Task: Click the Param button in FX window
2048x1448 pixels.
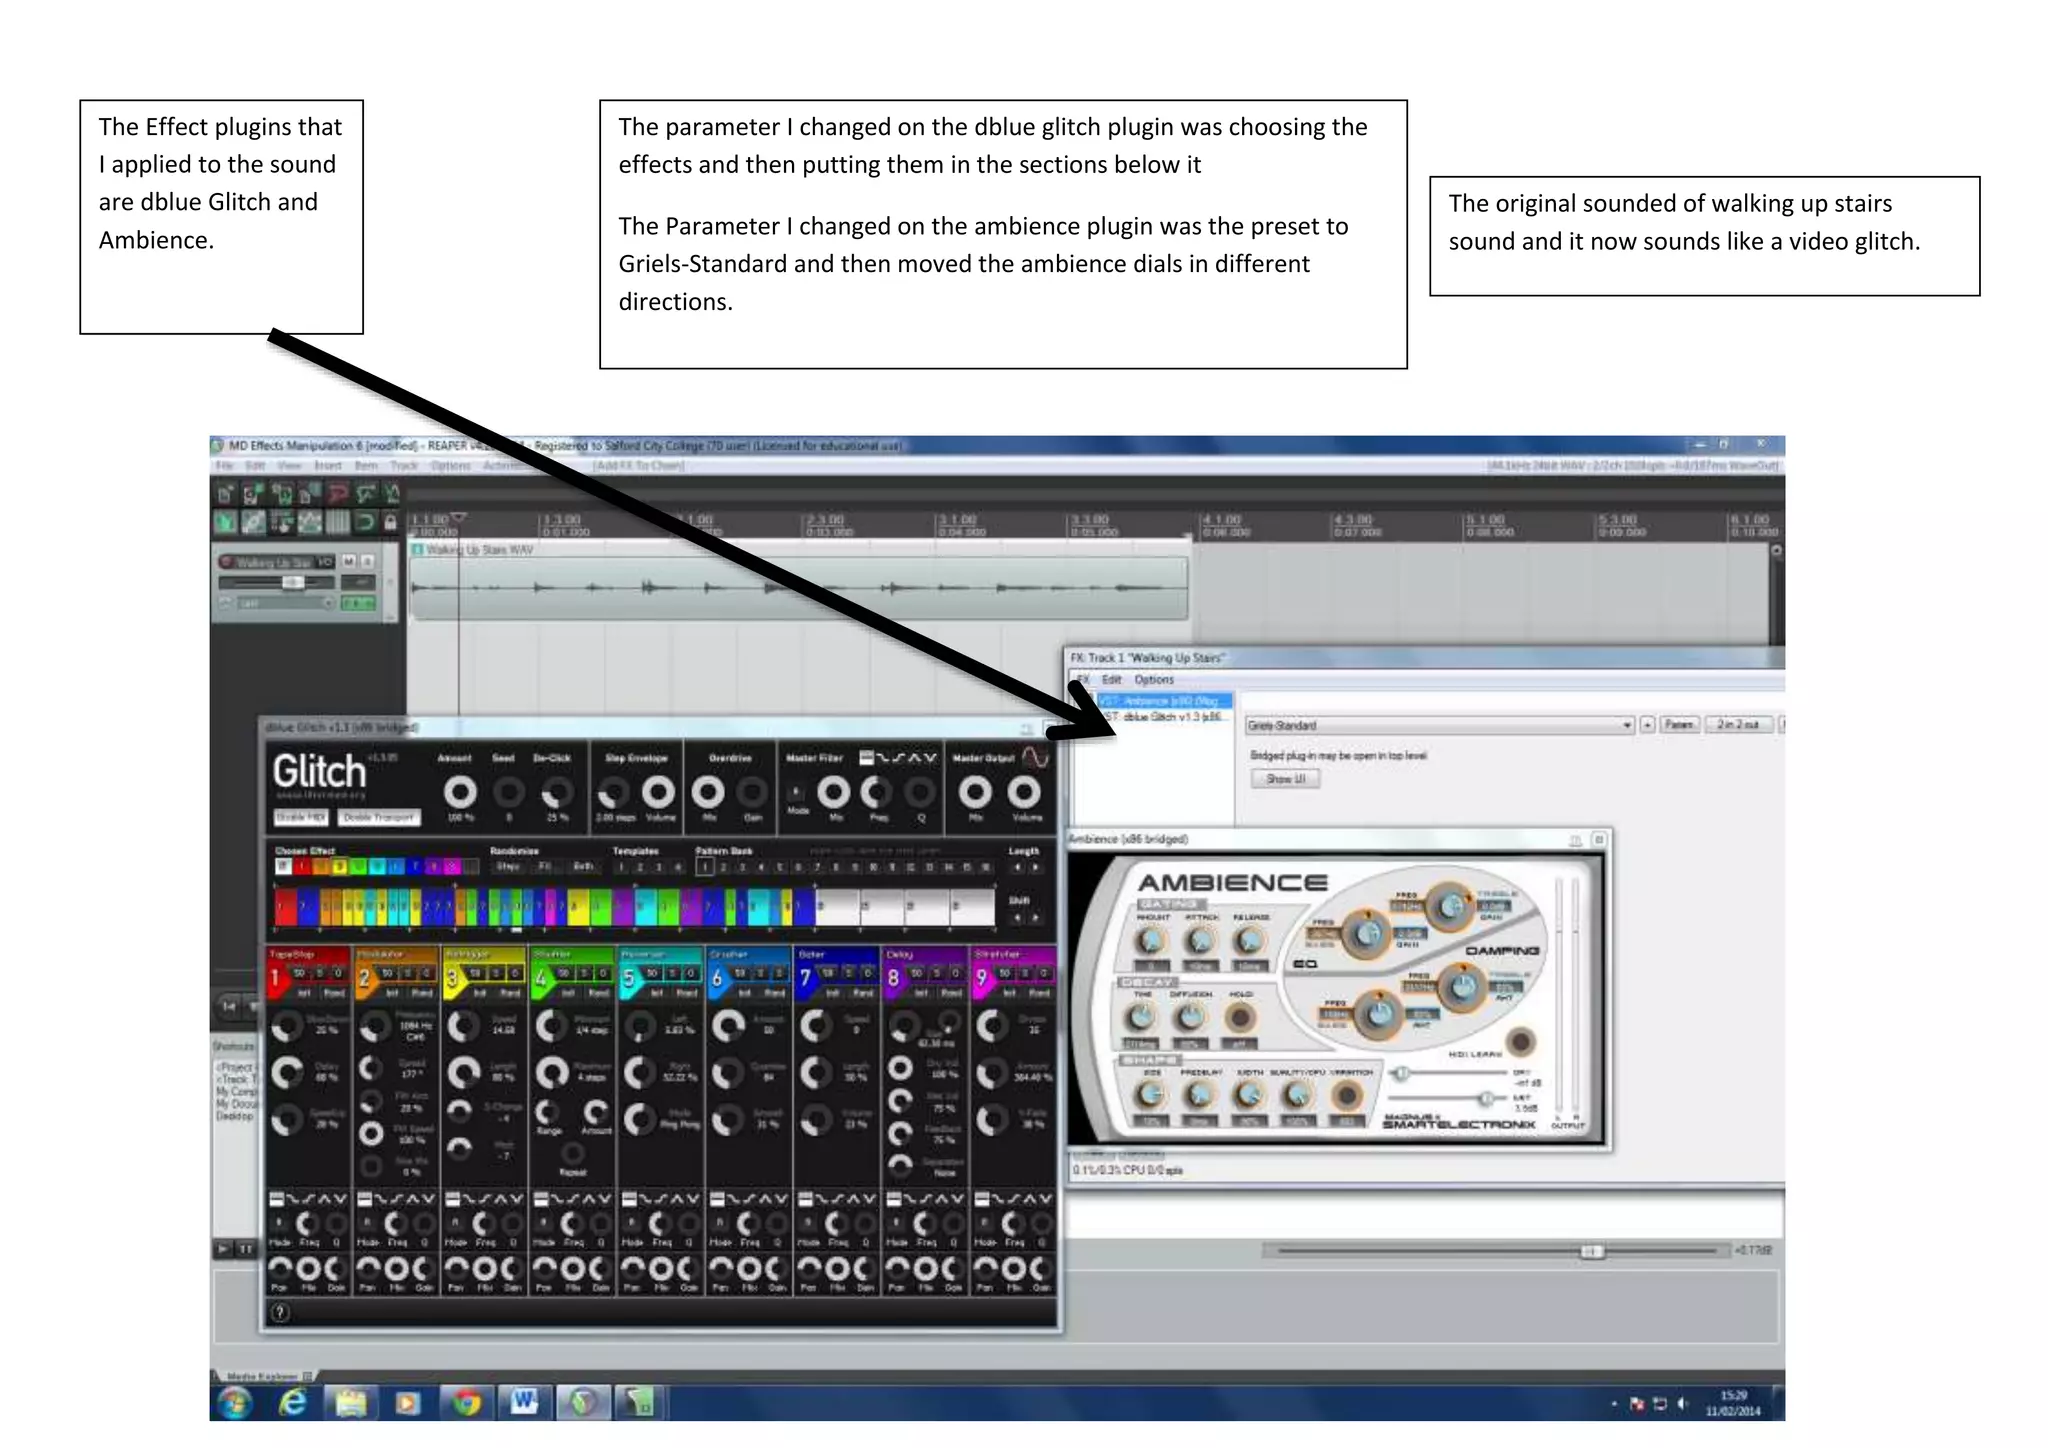Action: (1679, 725)
